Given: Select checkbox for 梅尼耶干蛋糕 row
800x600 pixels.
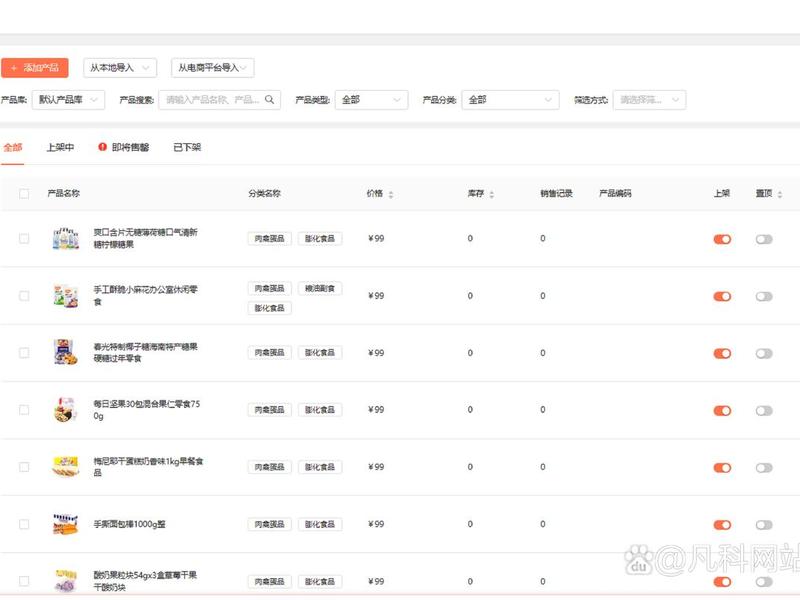Looking at the screenshot, I should [24, 467].
